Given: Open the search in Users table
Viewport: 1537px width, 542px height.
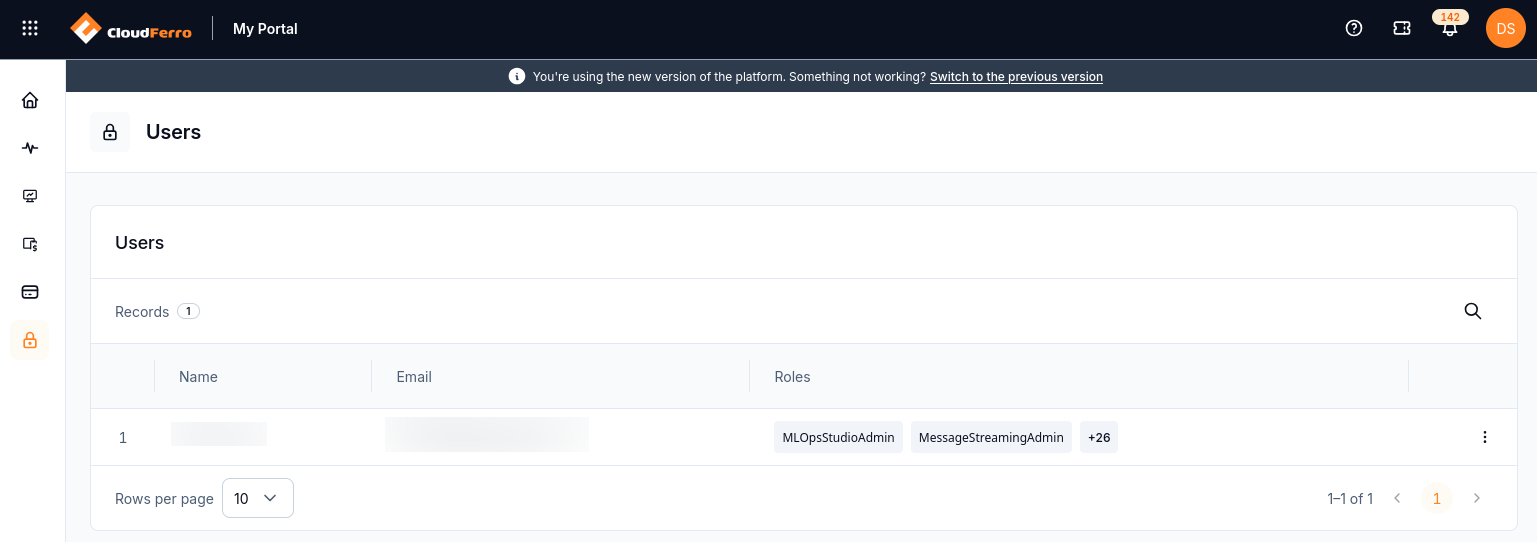Looking at the screenshot, I should pos(1473,311).
